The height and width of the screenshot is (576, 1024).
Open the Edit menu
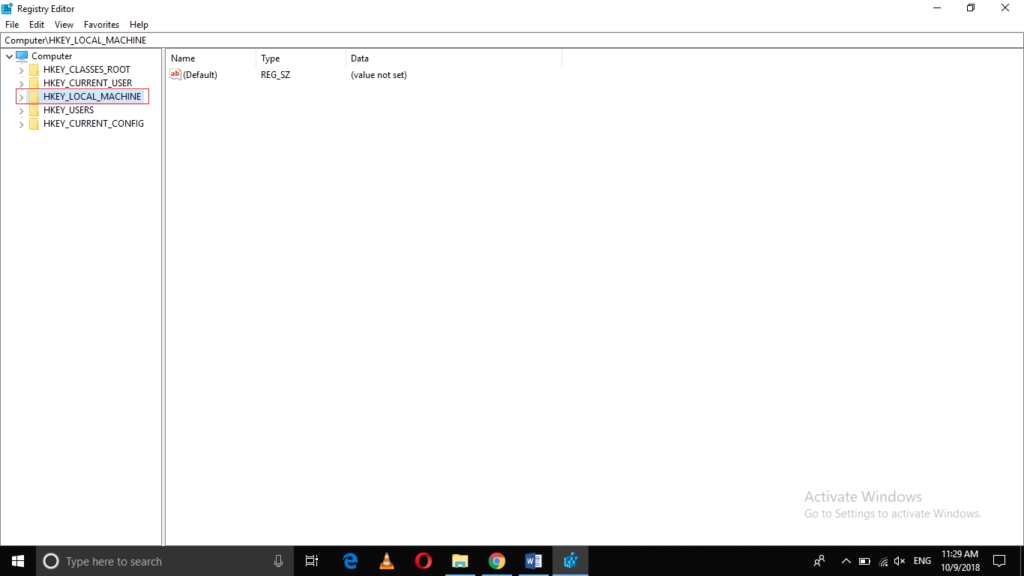point(36,24)
